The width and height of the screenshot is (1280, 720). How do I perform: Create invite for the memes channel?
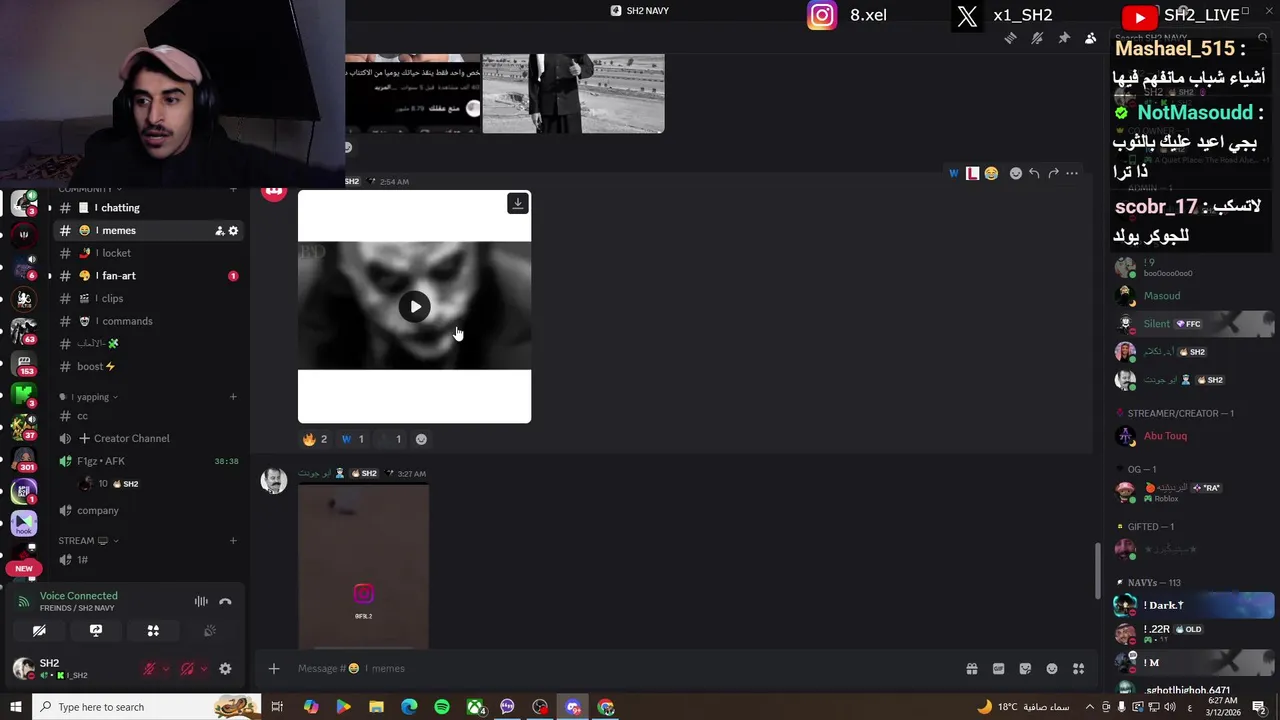[219, 231]
